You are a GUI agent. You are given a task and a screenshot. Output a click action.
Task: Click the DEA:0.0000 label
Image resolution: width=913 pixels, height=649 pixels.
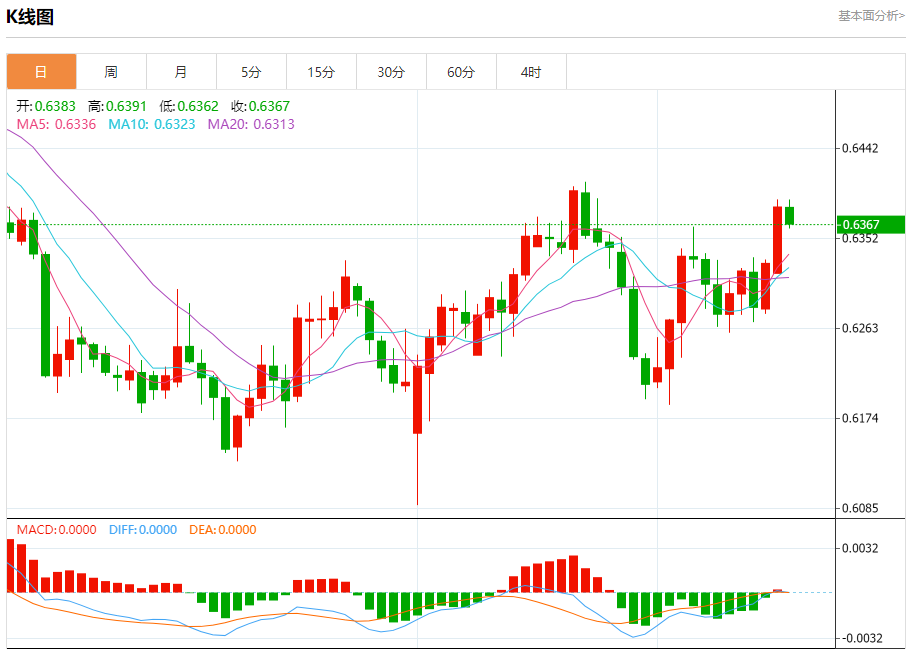(222, 530)
